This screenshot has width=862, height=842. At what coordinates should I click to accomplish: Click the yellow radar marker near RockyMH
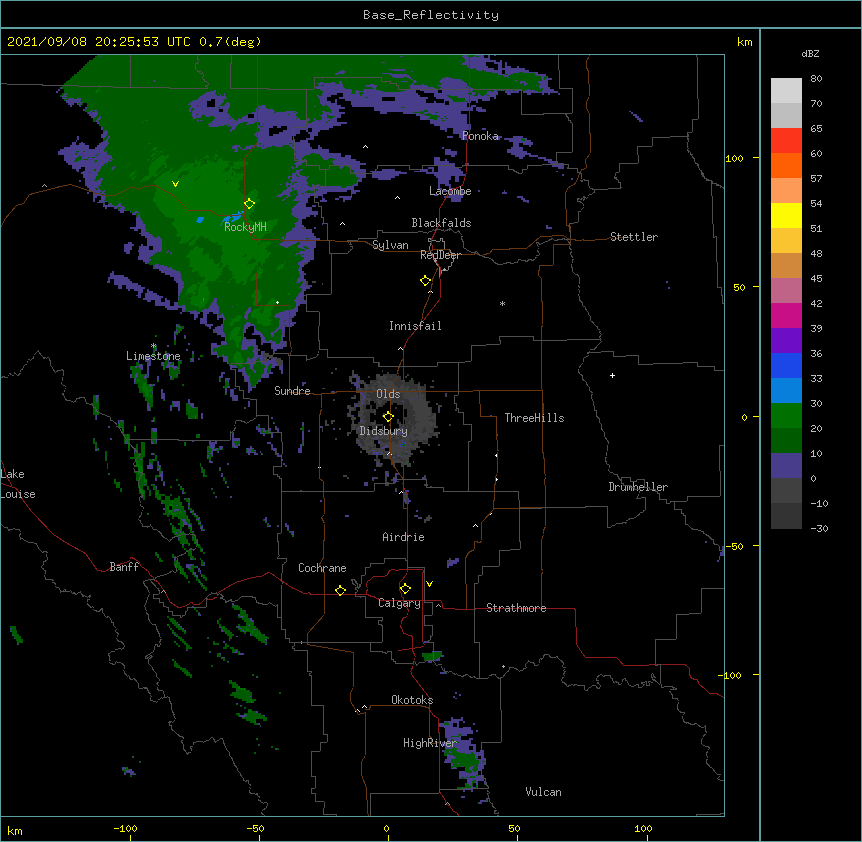(x=250, y=203)
